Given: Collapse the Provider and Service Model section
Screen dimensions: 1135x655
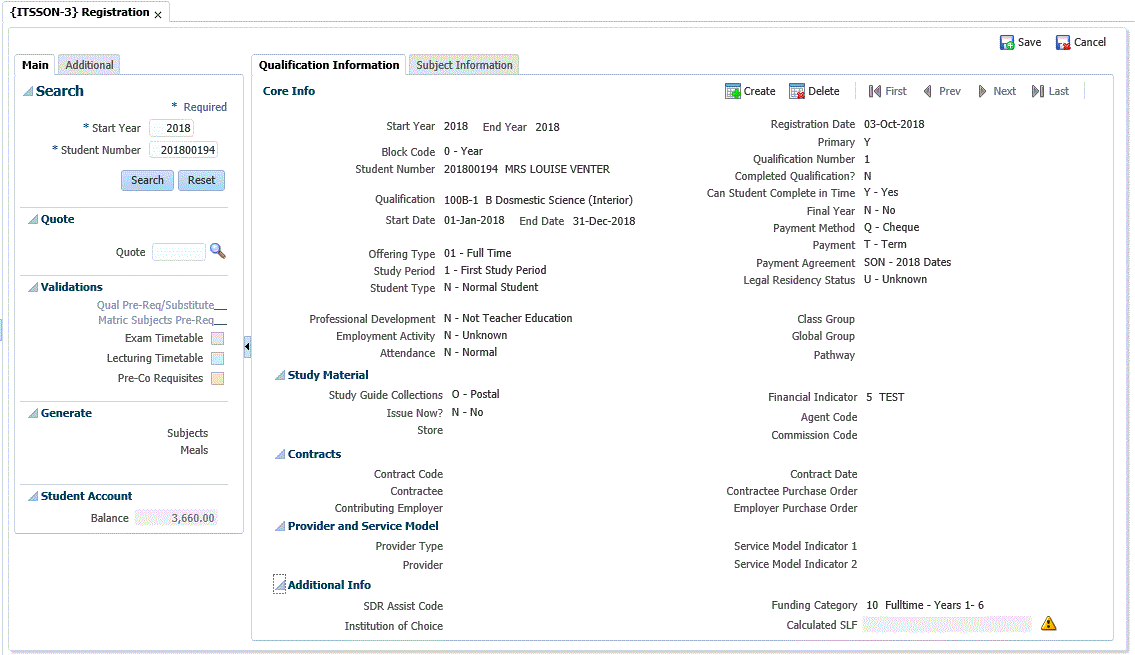Looking at the screenshot, I should 280,527.
